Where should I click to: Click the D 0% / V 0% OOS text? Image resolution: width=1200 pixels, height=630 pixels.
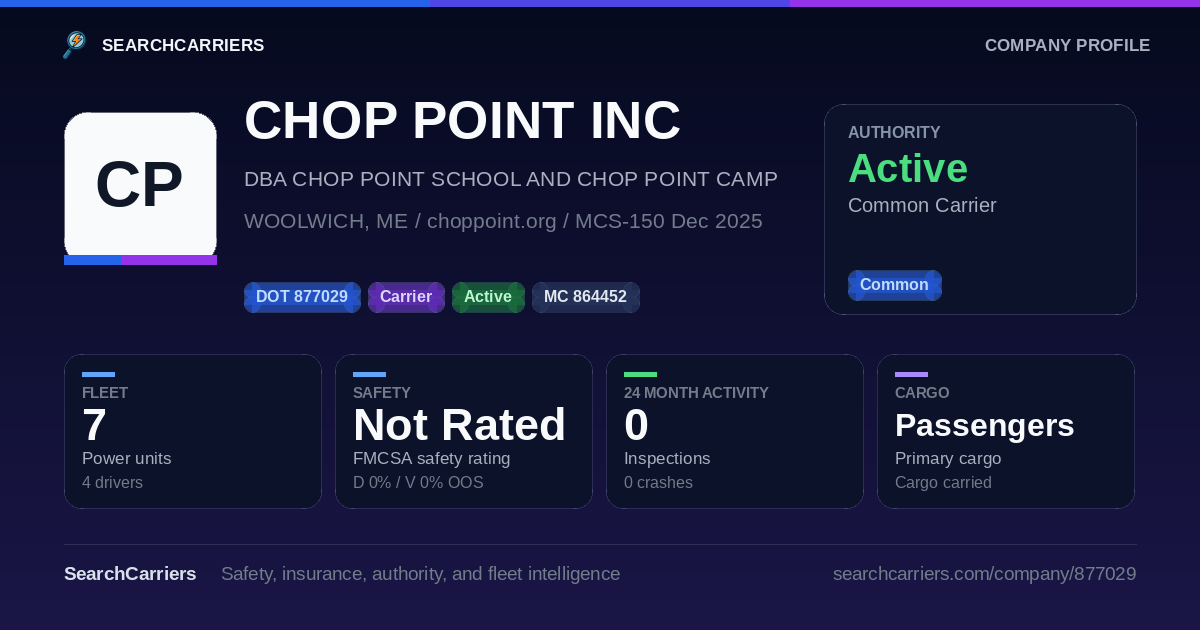(x=418, y=483)
